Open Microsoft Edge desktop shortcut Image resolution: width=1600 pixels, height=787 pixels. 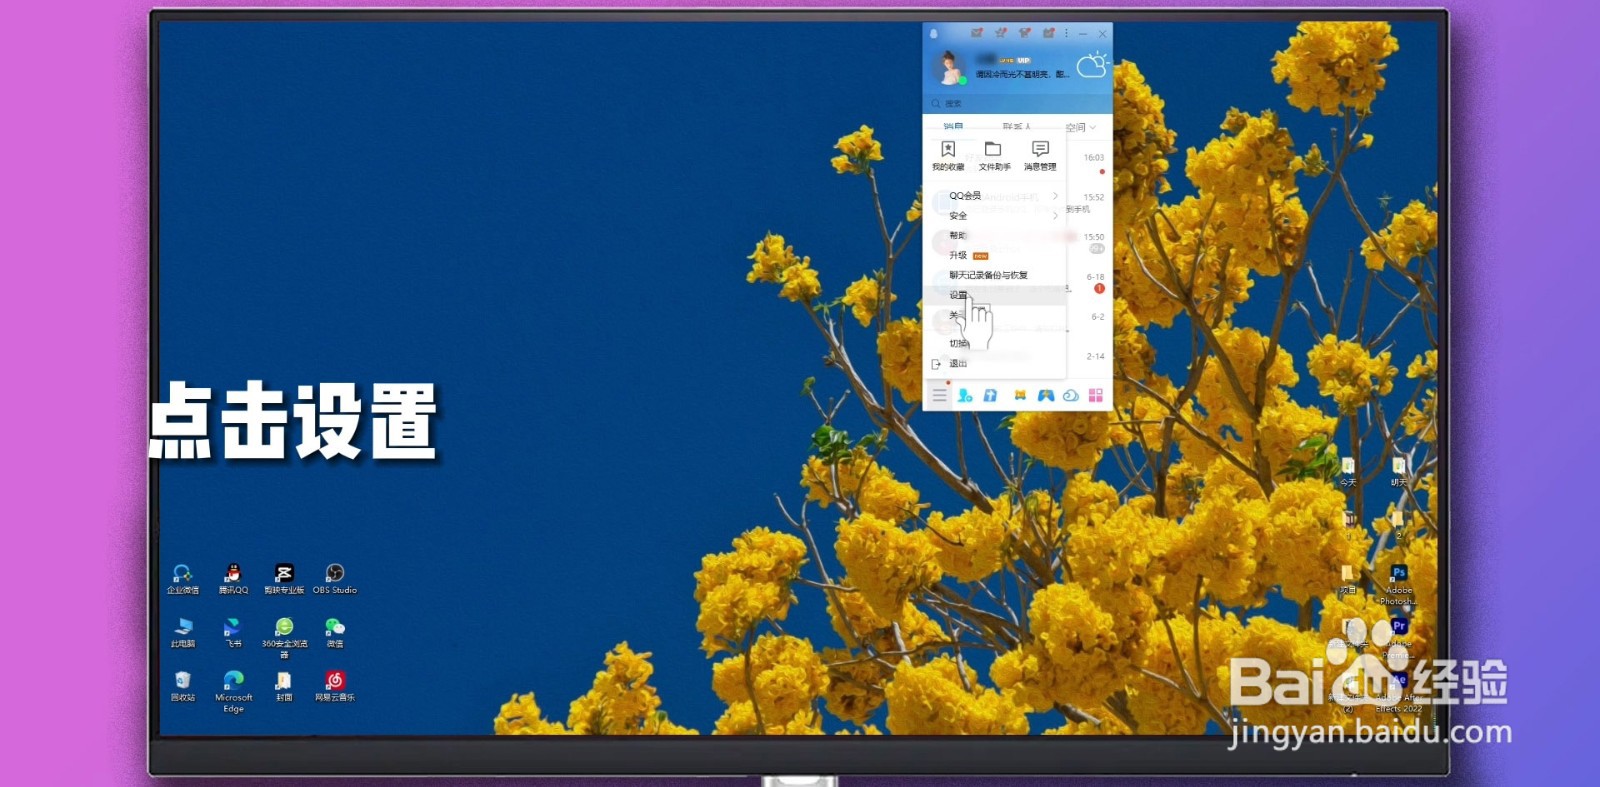click(233, 692)
